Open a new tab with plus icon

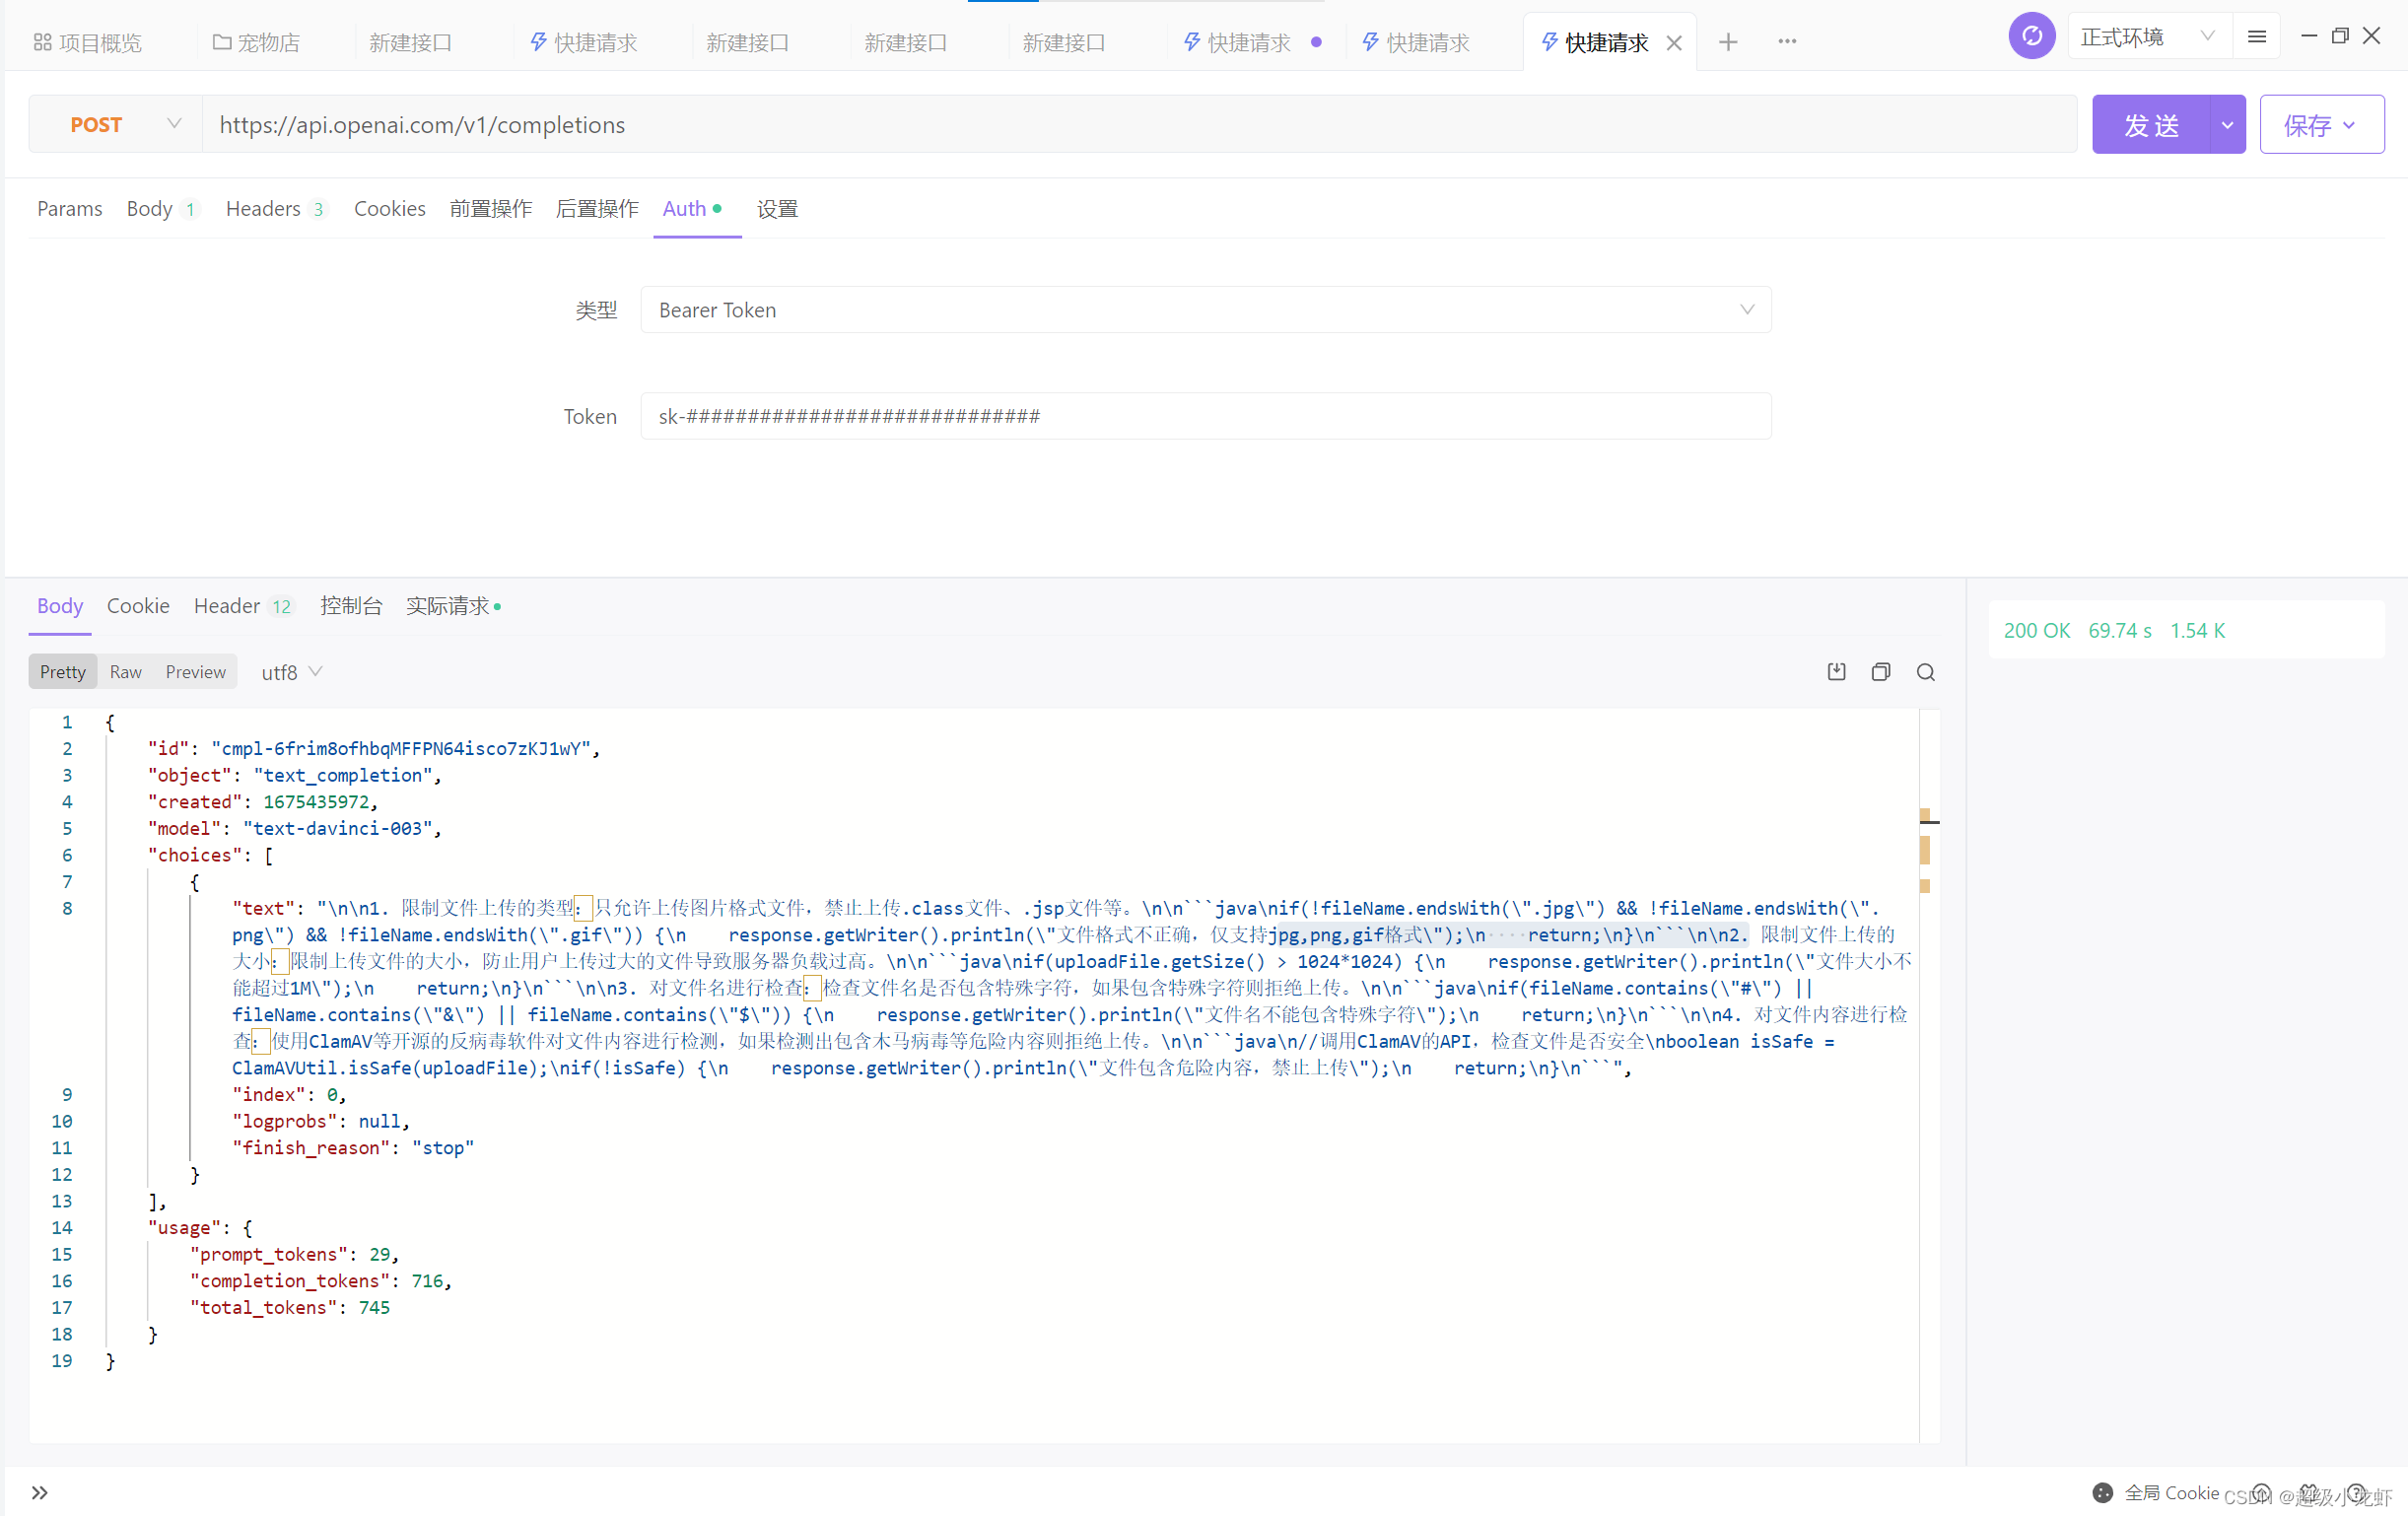click(x=1728, y=42)
